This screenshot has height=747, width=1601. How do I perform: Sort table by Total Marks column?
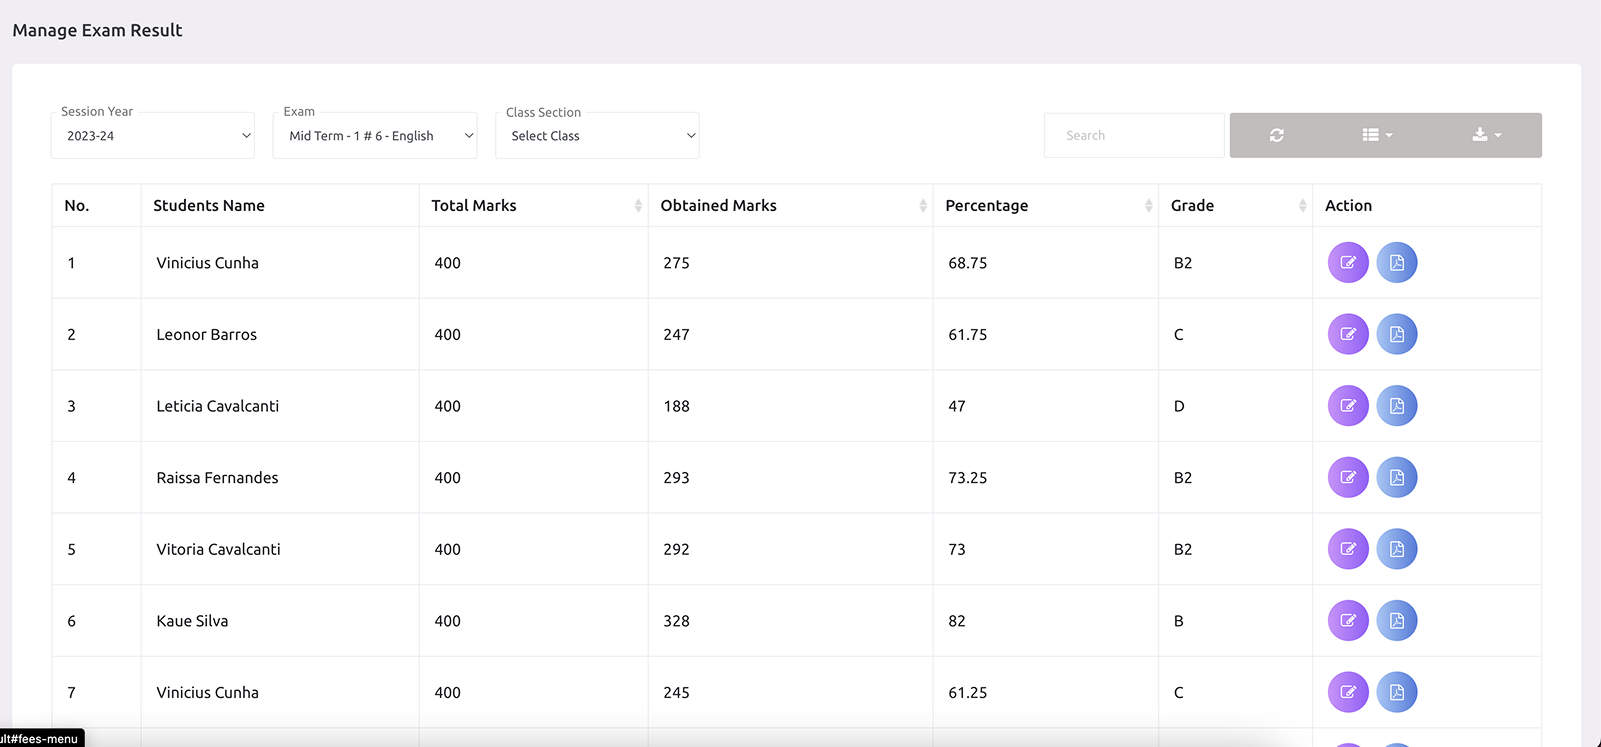[533, 206]
